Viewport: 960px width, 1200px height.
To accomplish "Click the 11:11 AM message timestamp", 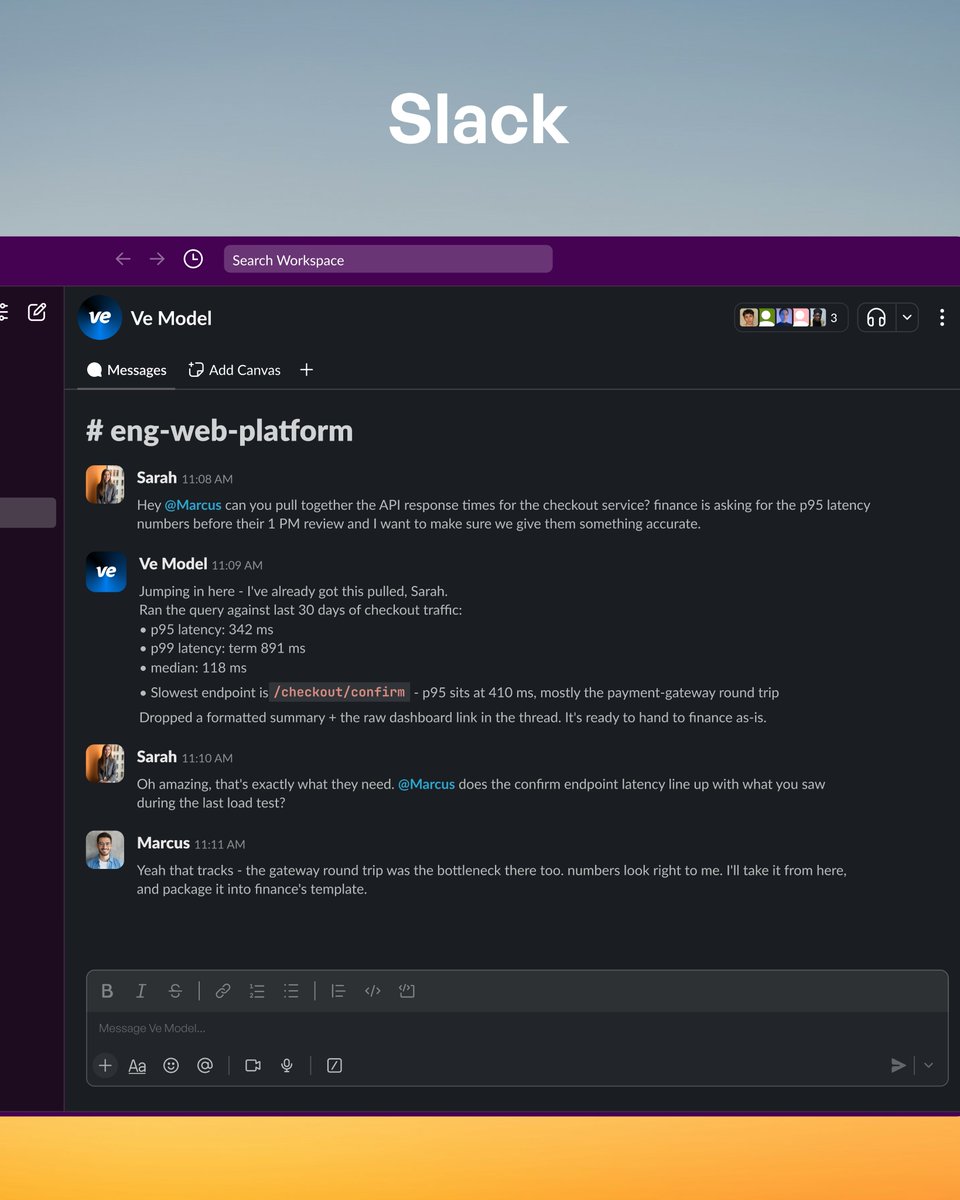I will 220,844.
